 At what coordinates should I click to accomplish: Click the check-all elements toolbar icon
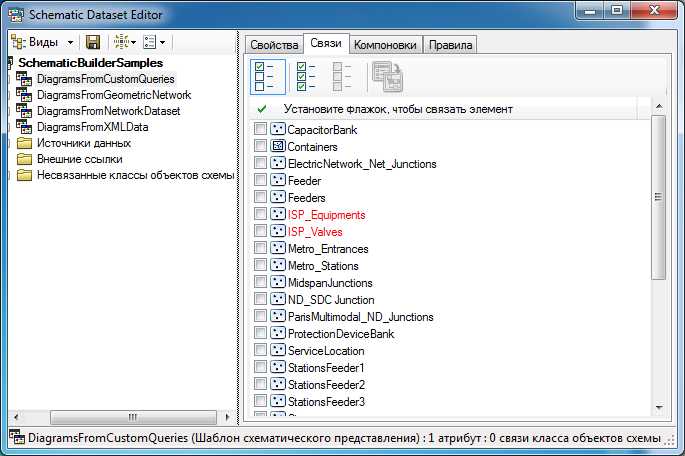click(306, 76)
